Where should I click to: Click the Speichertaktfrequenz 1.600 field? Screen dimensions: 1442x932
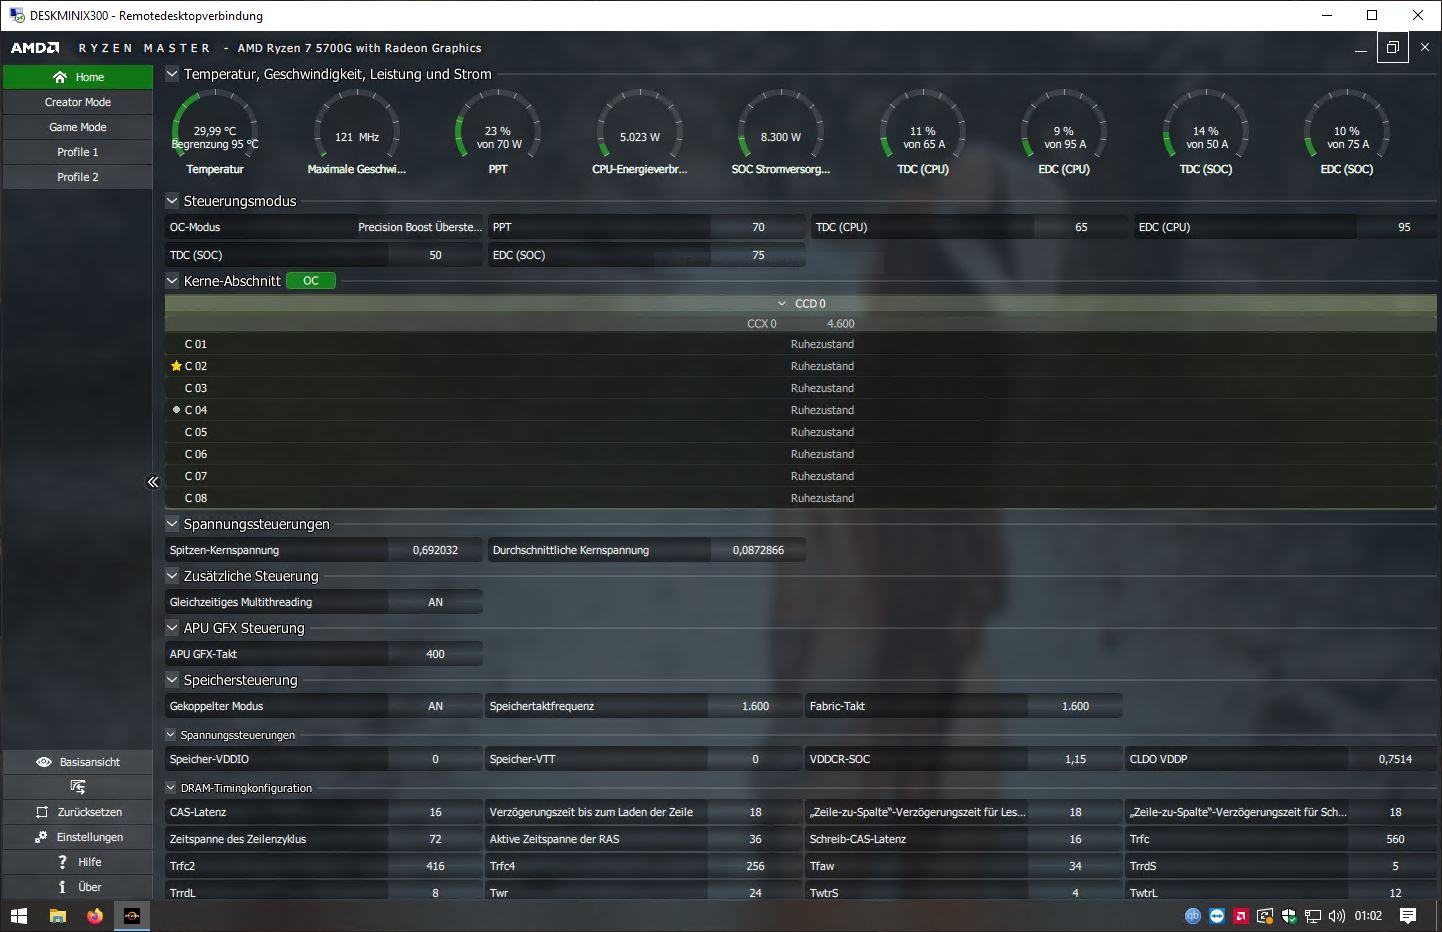tap(755, 706)
